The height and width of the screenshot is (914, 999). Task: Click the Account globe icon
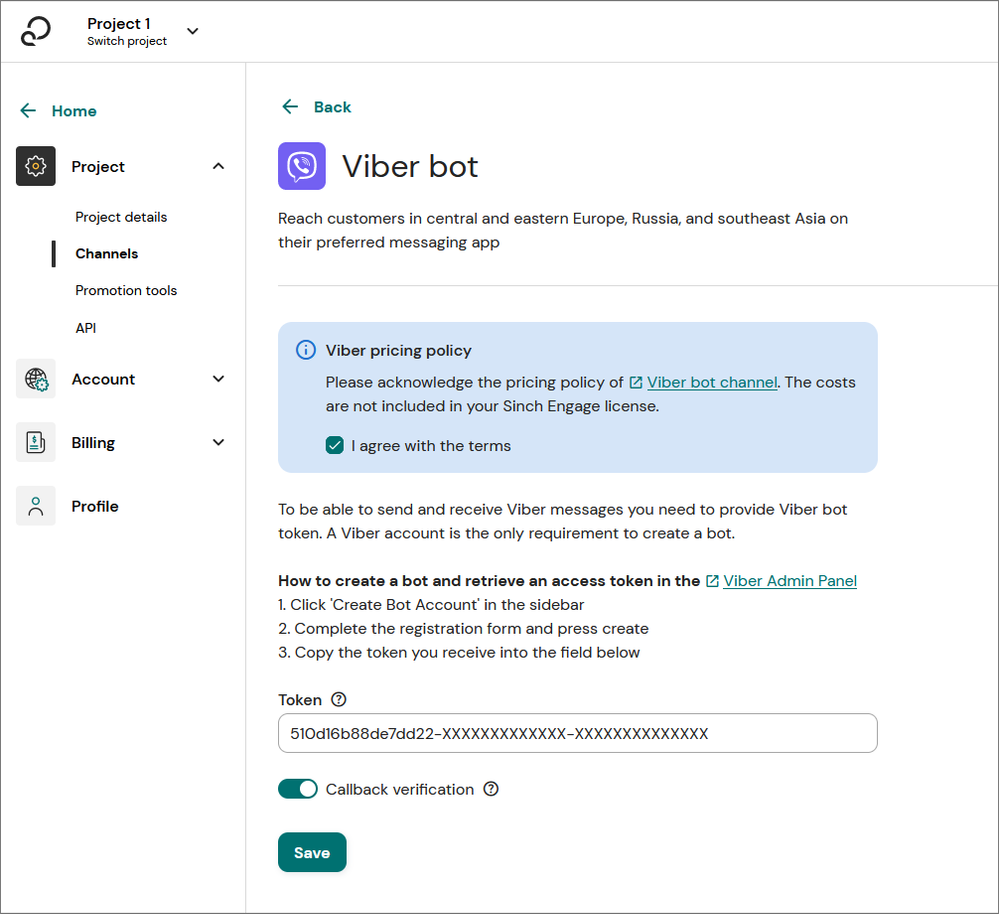(x=36, y=379)
